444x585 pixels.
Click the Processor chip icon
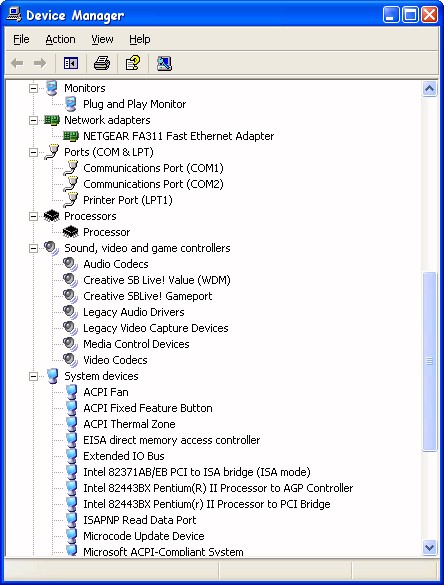pos(71,232)
